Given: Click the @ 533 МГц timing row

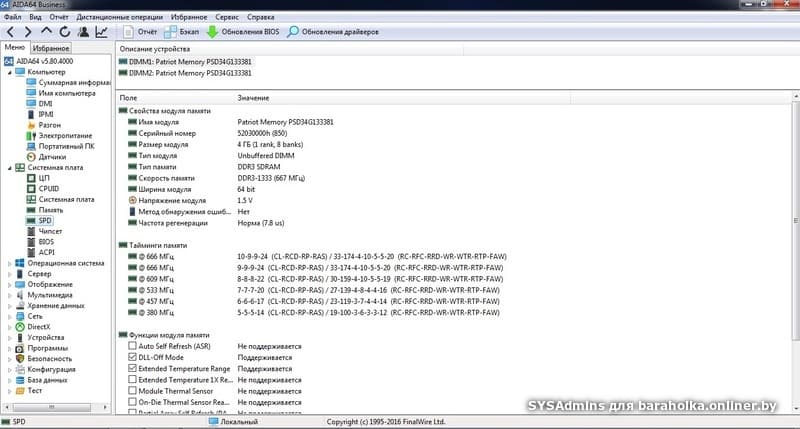Looking at the screenshot, I should [x=313, y=290].
